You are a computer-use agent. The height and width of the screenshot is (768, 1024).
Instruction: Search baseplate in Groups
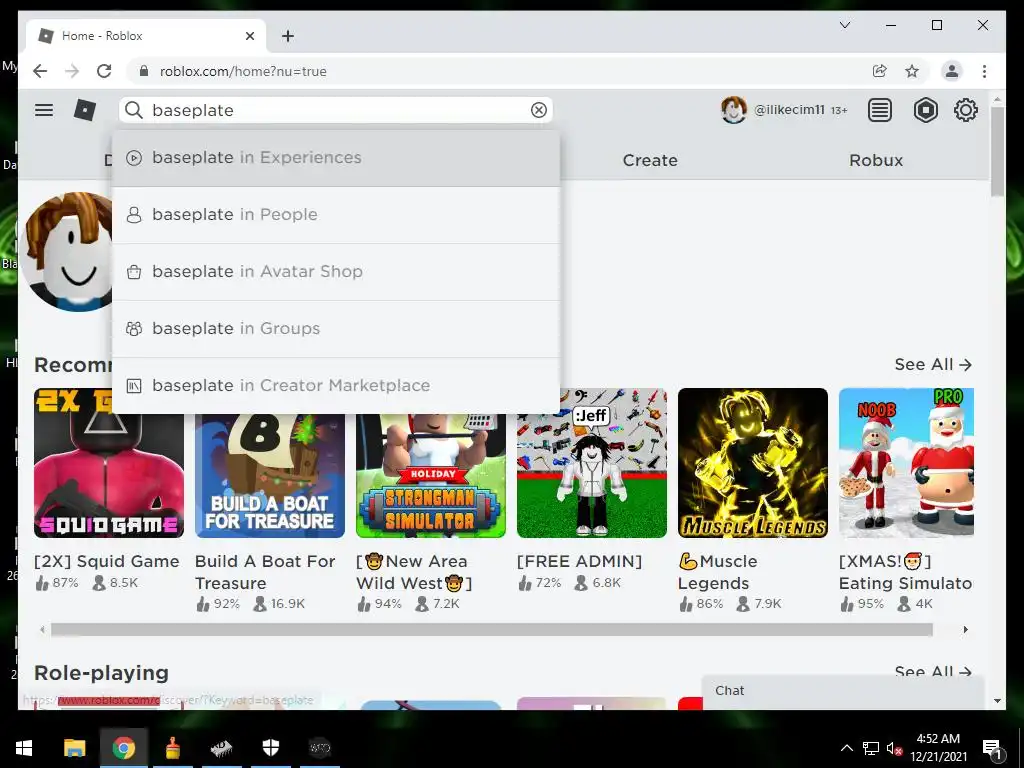(336, 328)
